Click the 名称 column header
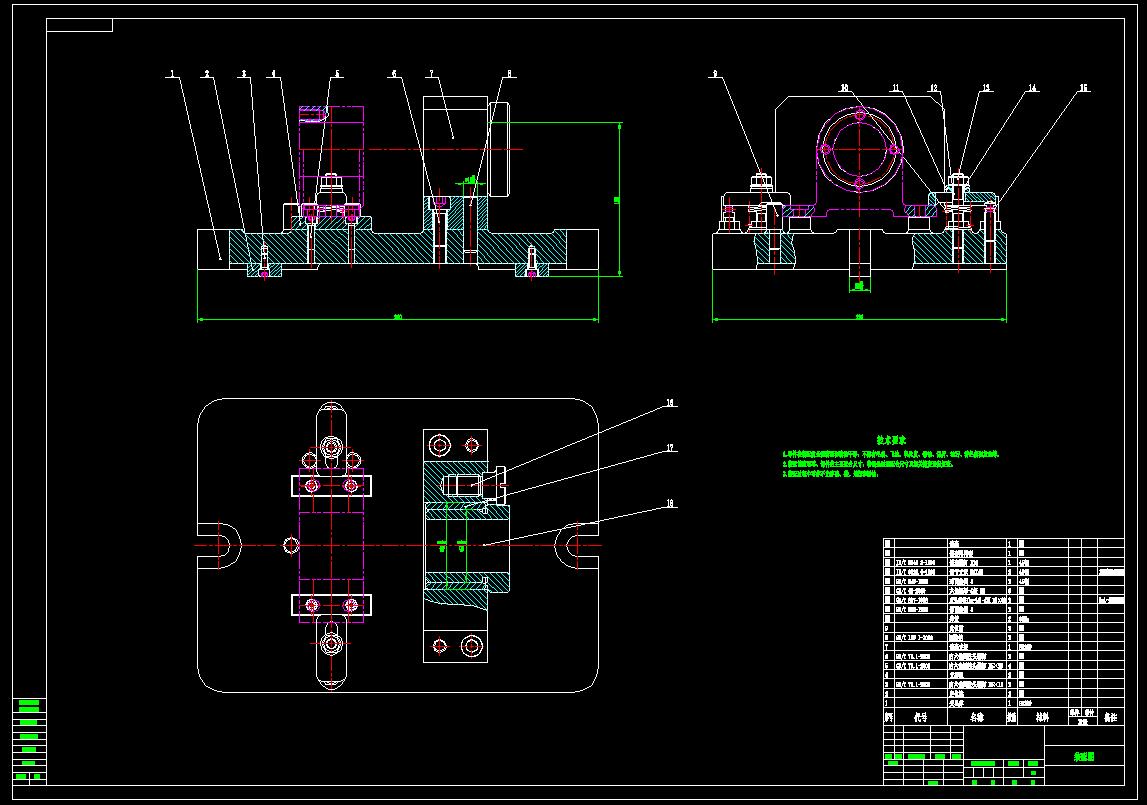 click(x=977, y=717)
